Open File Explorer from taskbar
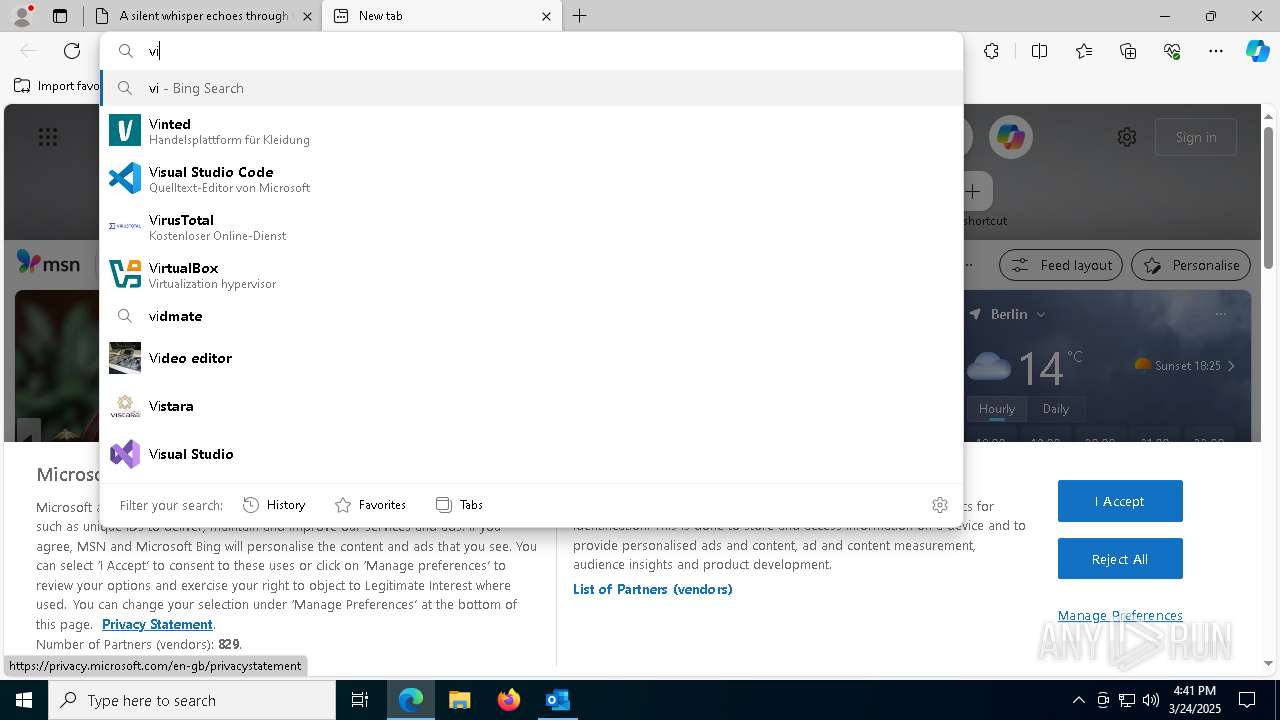This screenshot has width=1280, height=720. click(459, 700)
